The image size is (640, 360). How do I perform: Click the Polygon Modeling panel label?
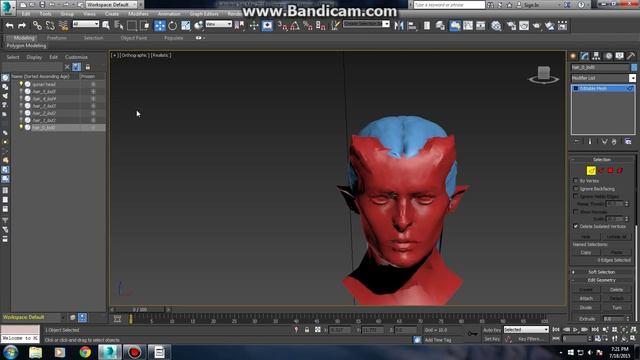click(26, 46)
